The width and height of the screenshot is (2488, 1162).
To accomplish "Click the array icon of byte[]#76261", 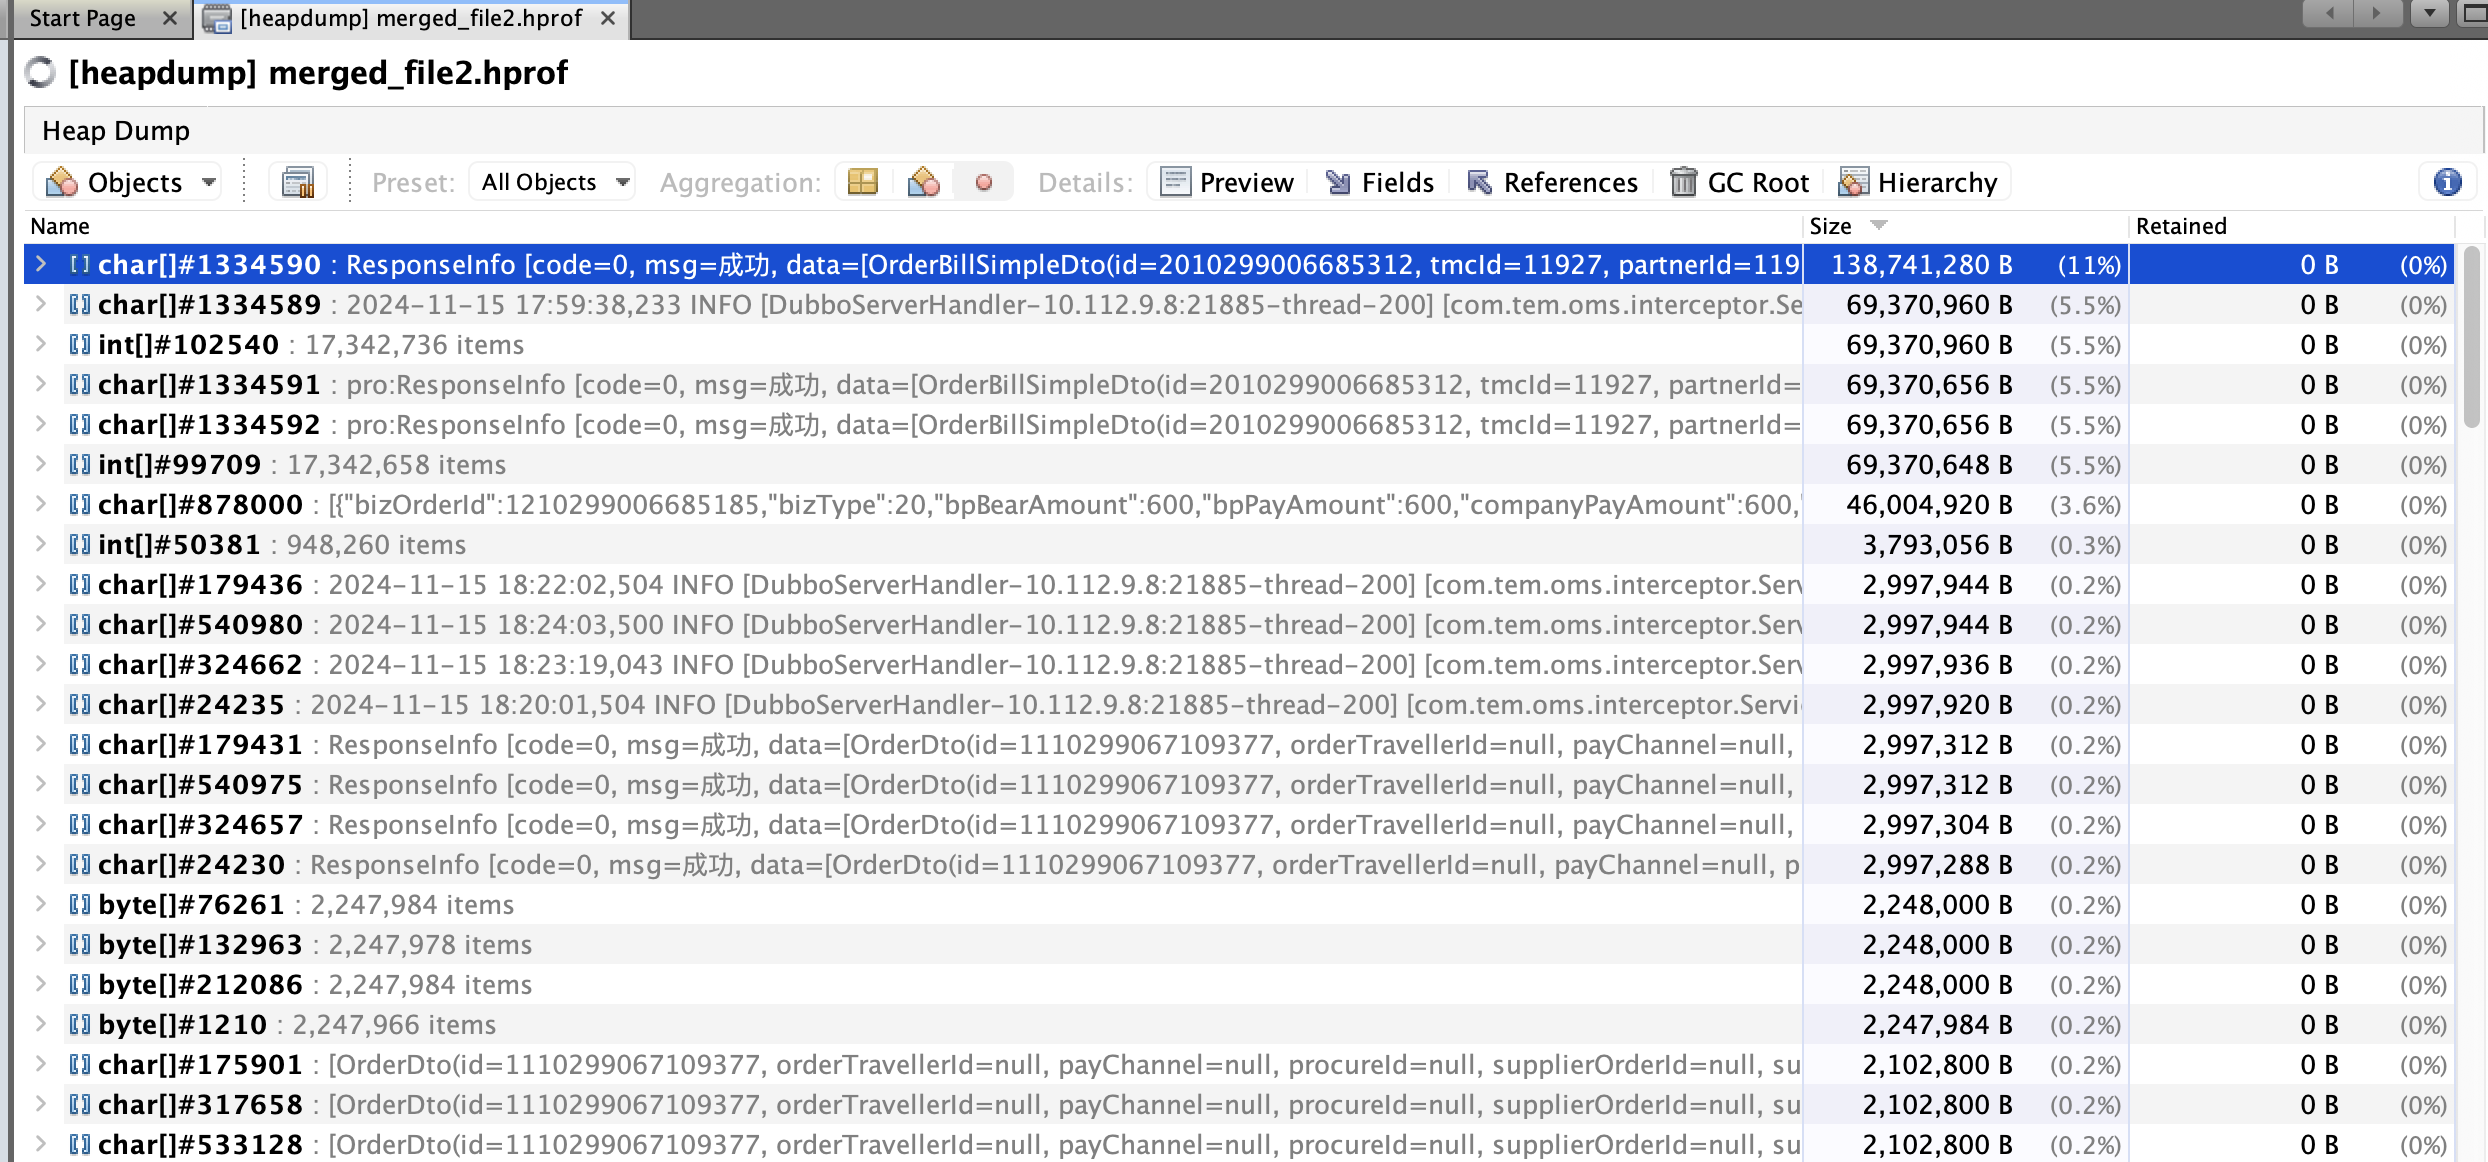I will [x=80, y=905].
